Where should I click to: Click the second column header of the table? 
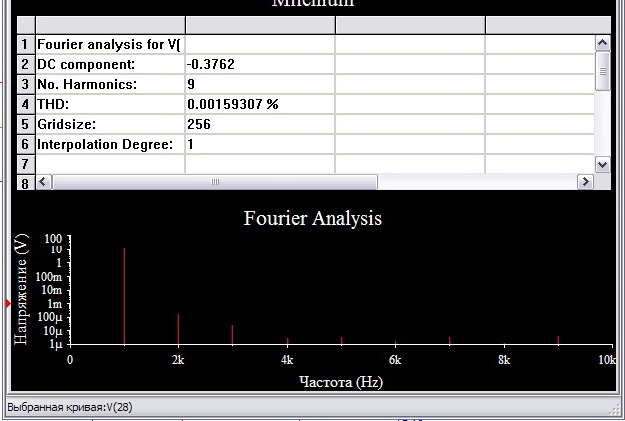[x=260, y=25]
